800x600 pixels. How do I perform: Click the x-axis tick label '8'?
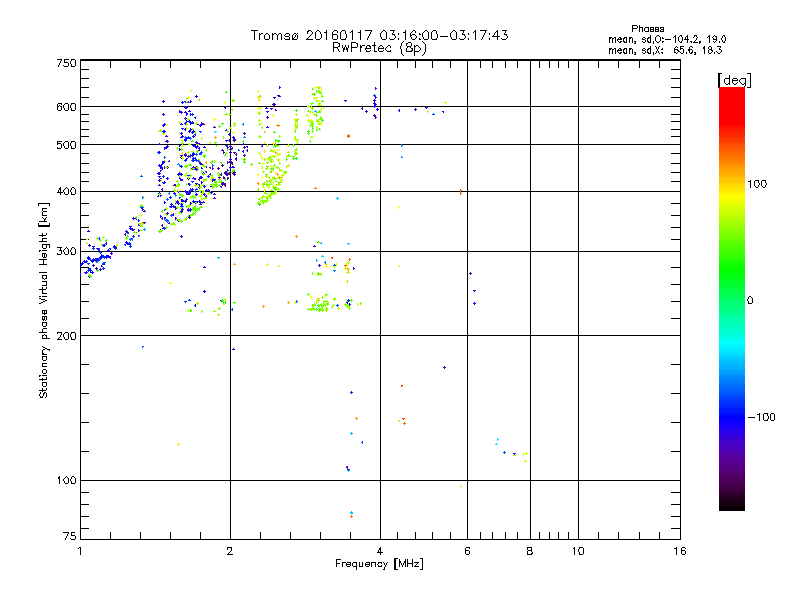(x=530, y=551)
